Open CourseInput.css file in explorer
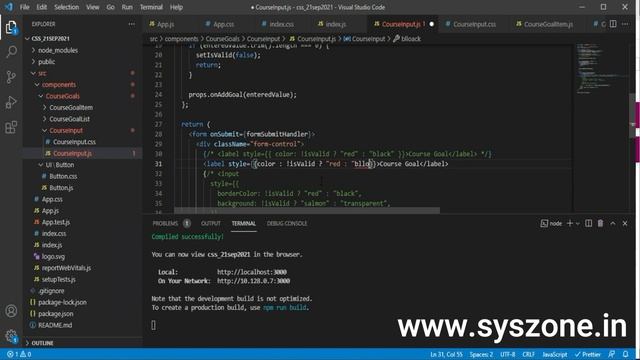This screenshot has height=360, width=640. (74, 142)
